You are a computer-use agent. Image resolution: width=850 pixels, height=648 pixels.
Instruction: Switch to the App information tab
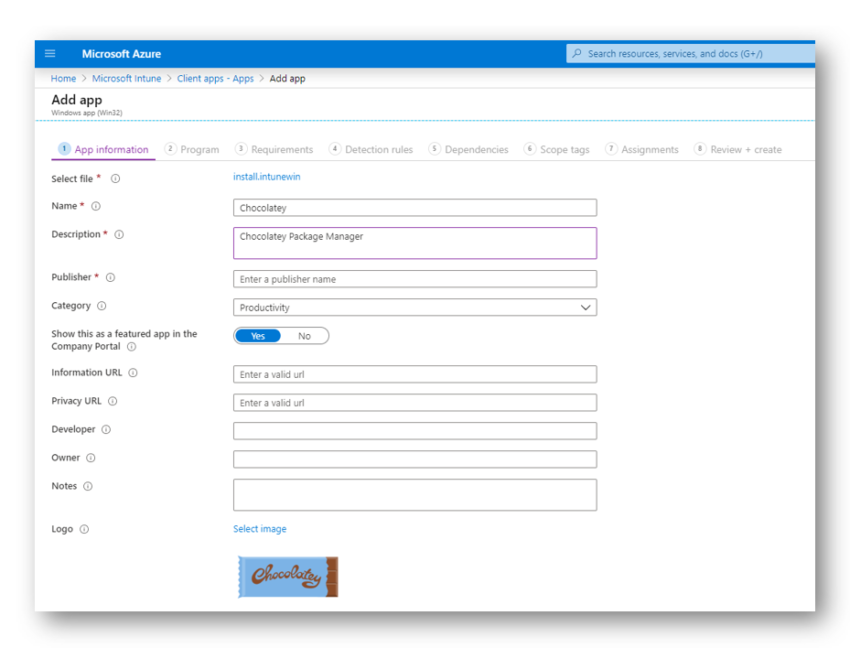click(x=103, y=149)
